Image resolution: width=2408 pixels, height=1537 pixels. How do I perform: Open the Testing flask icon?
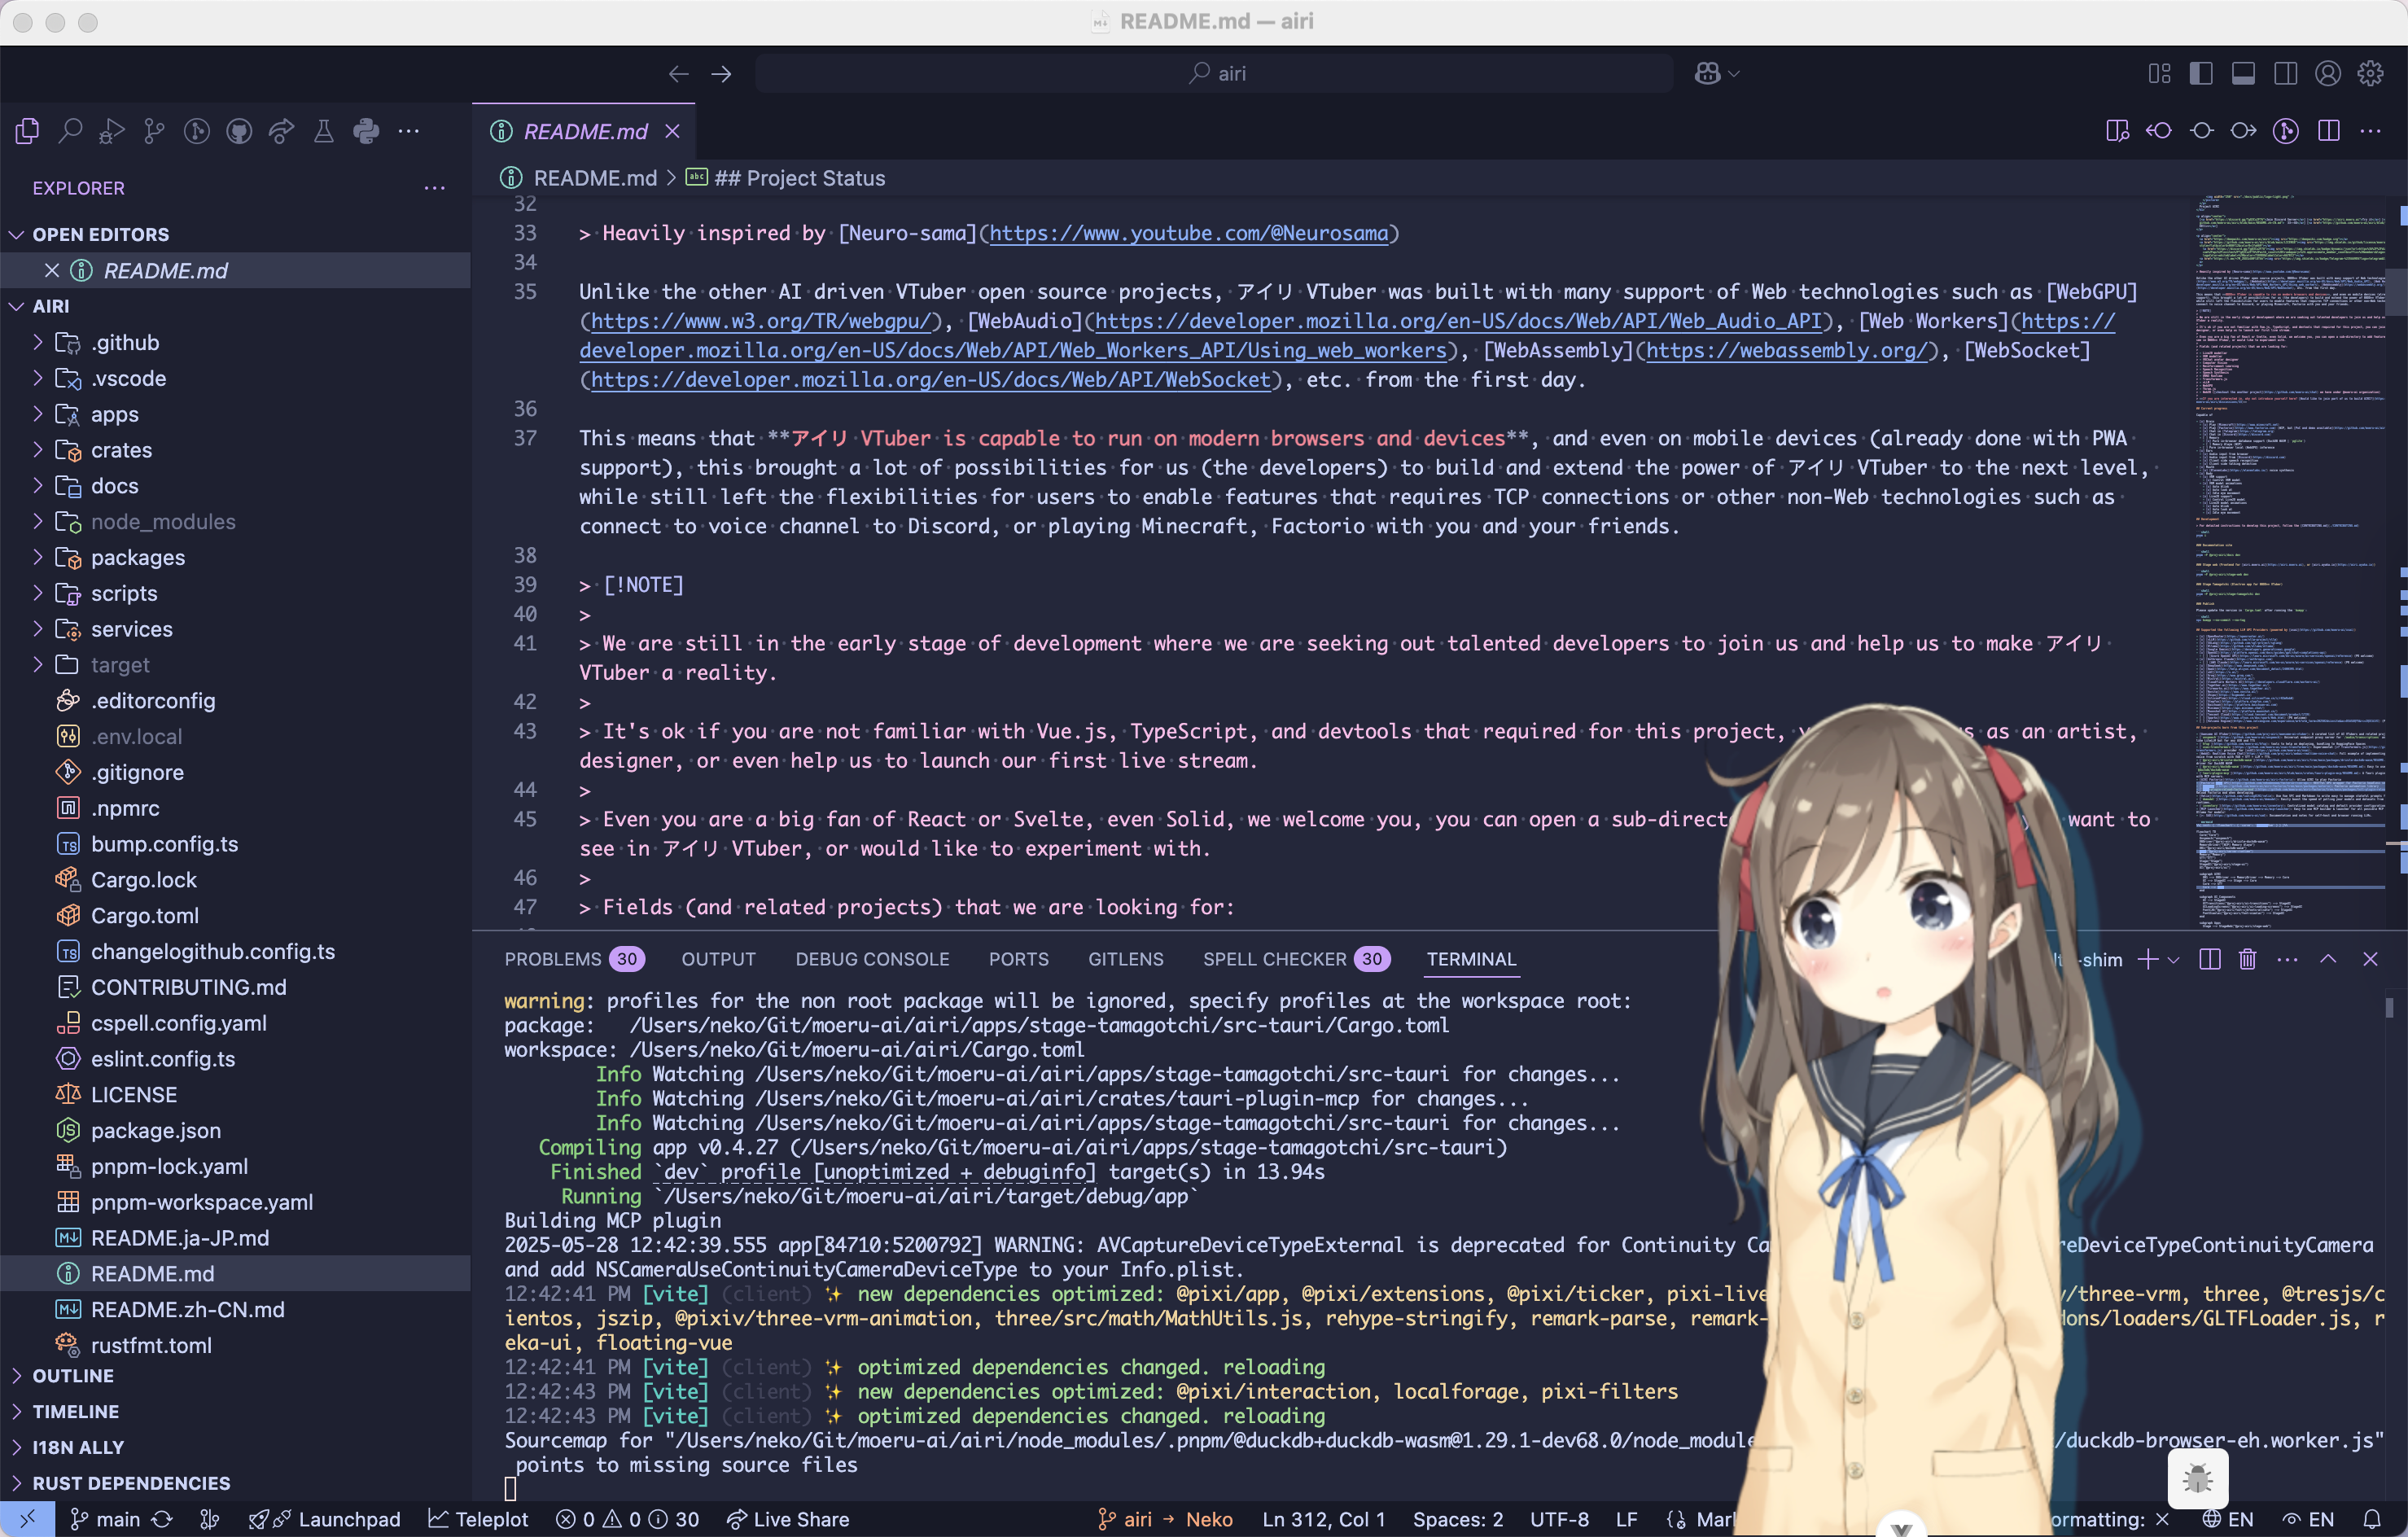pyautogui.click(x=324, y=131)
